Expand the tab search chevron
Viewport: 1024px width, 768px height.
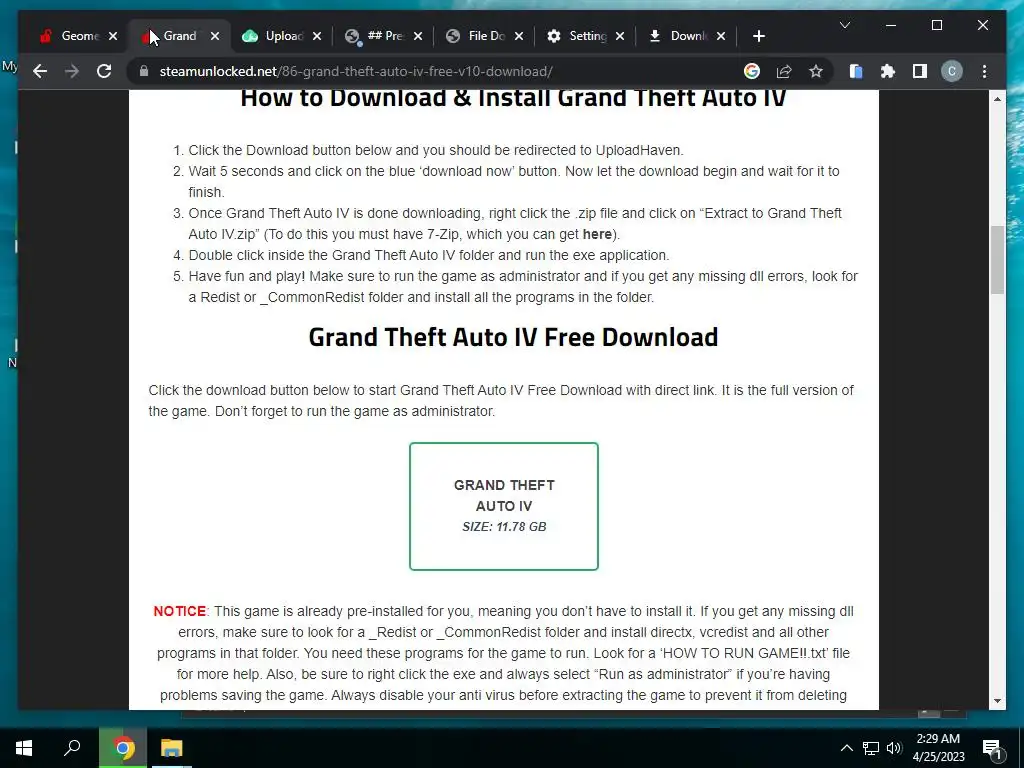(x=844, y=25)
